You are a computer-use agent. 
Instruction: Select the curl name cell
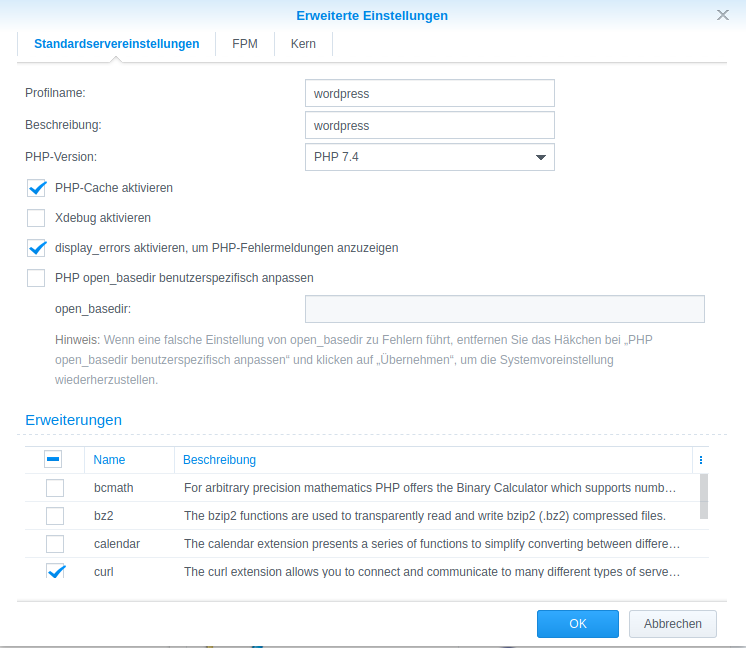104,571
